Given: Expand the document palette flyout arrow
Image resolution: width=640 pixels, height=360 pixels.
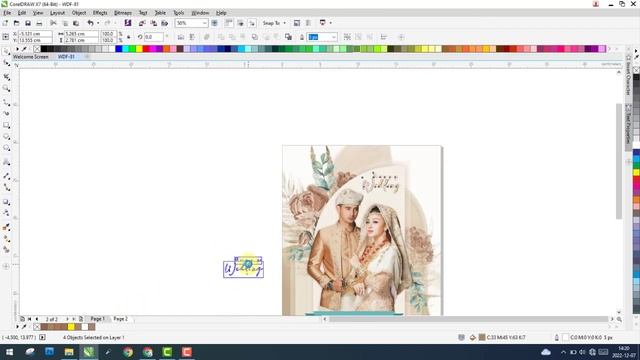Looking at the screenshot, I should pyautogui.click(x=17, y=327).
